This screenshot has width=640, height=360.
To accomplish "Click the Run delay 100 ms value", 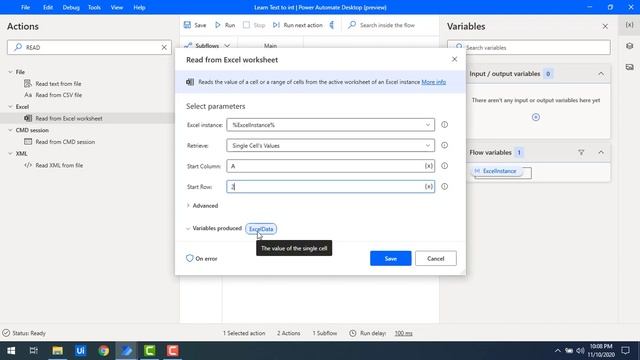I will click(x=403, y=333).
